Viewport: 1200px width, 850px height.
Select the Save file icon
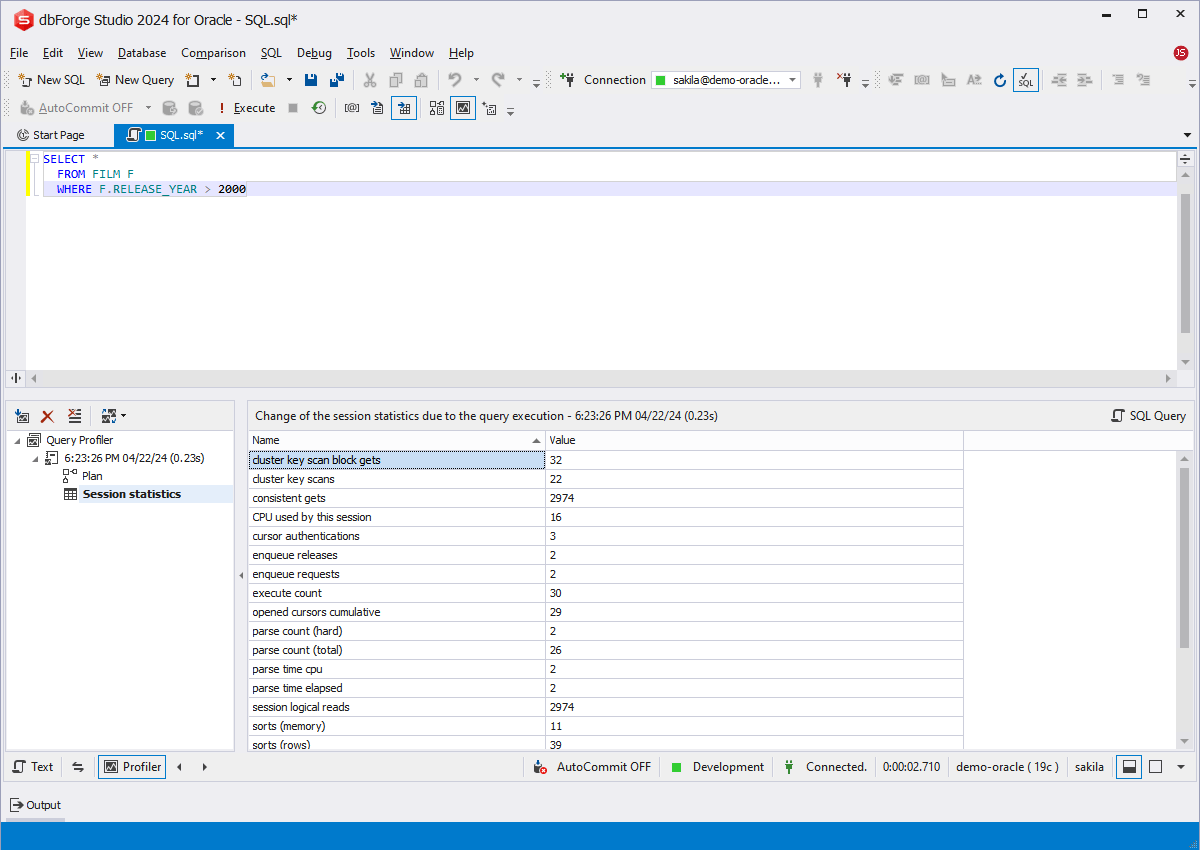(310, 79)
